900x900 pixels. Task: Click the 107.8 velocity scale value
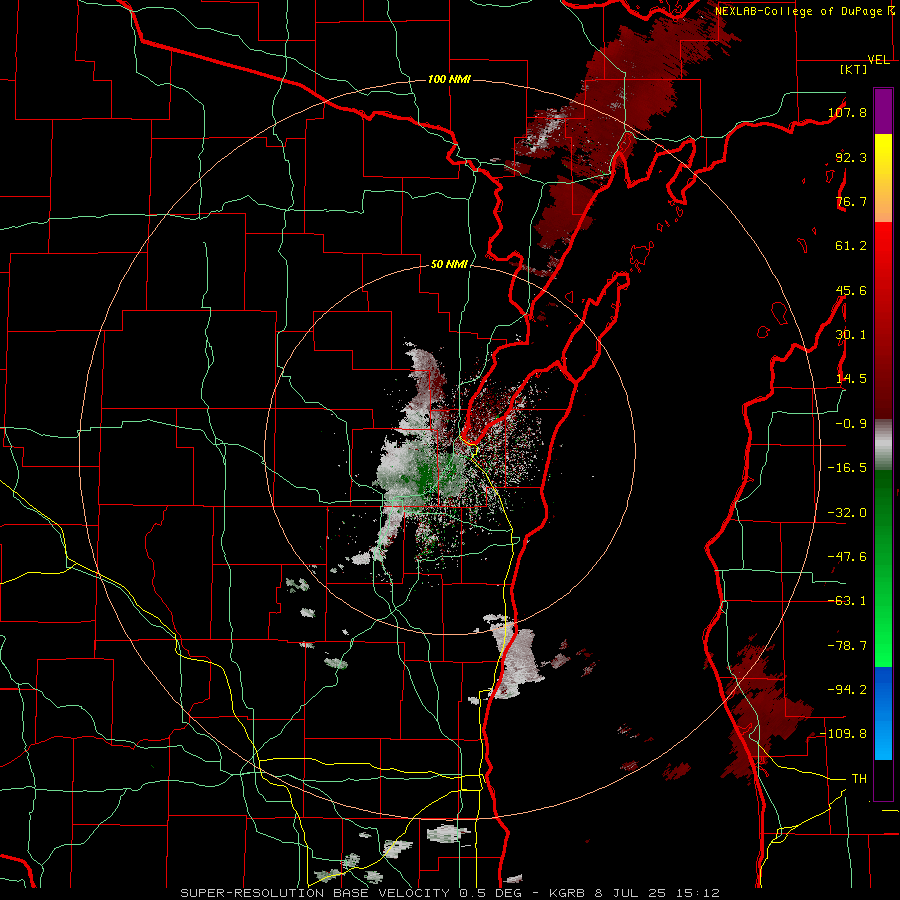(x=847, y=112)
